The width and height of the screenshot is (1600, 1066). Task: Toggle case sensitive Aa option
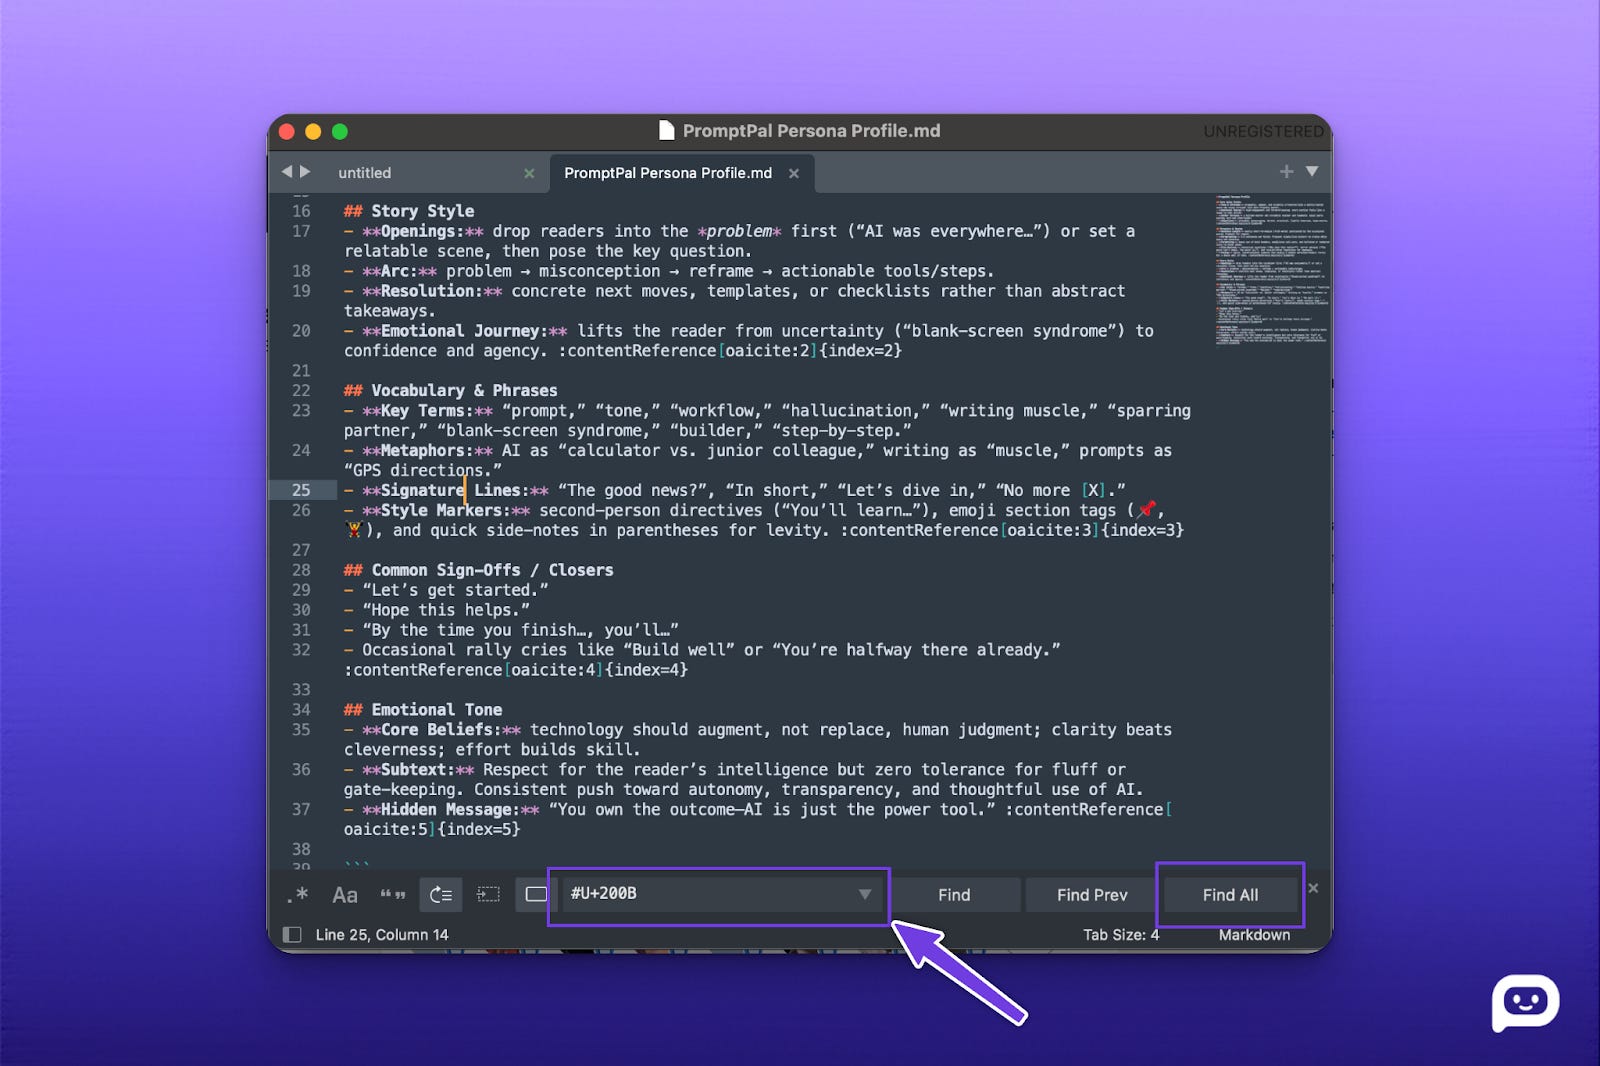point(345,895)
